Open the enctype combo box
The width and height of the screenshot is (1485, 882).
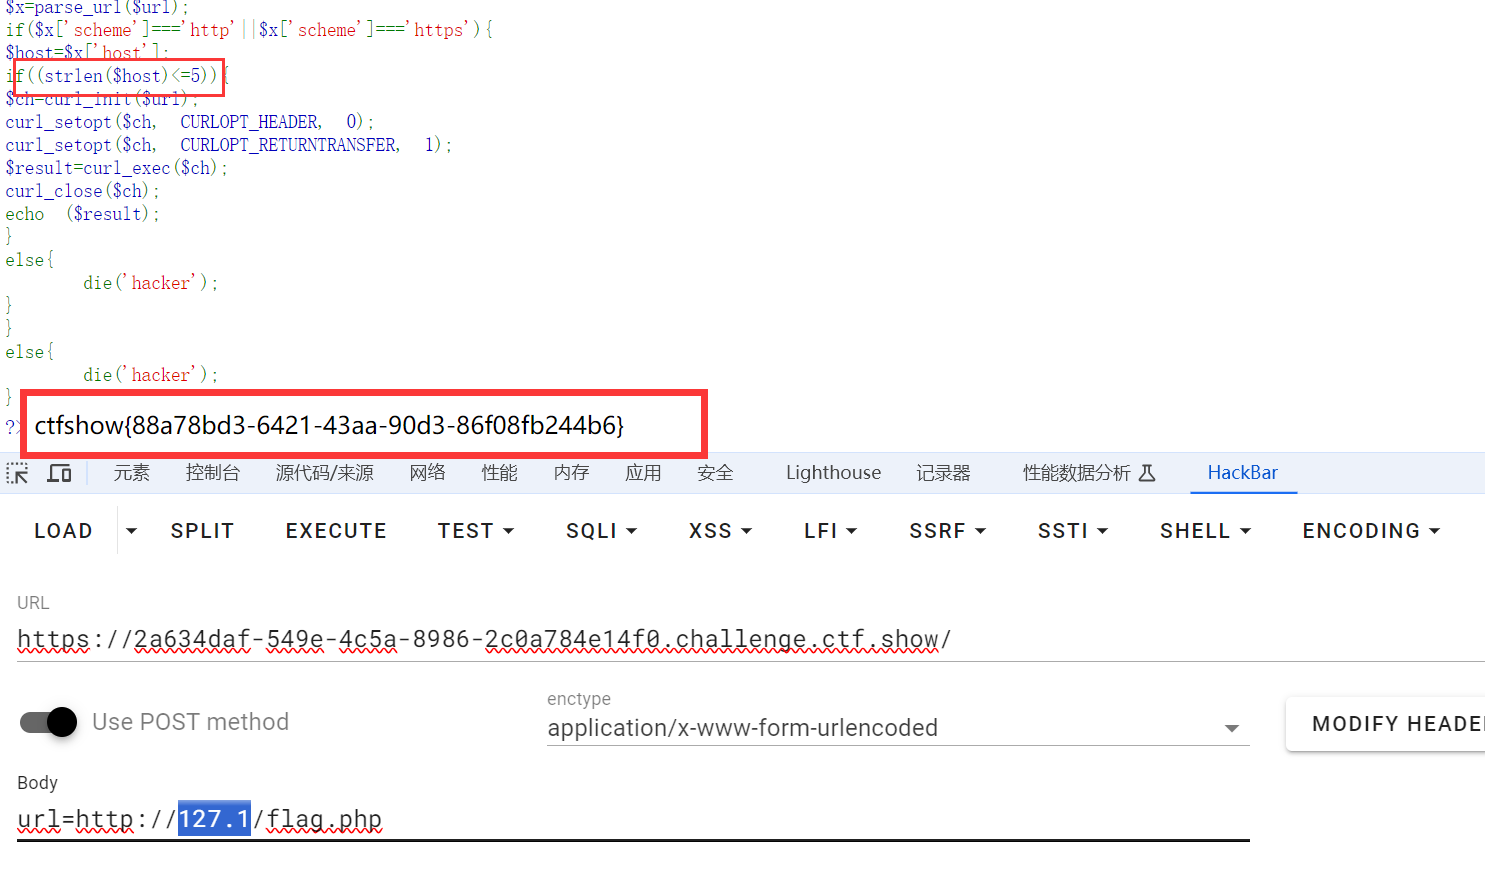(x=897, y=728)
